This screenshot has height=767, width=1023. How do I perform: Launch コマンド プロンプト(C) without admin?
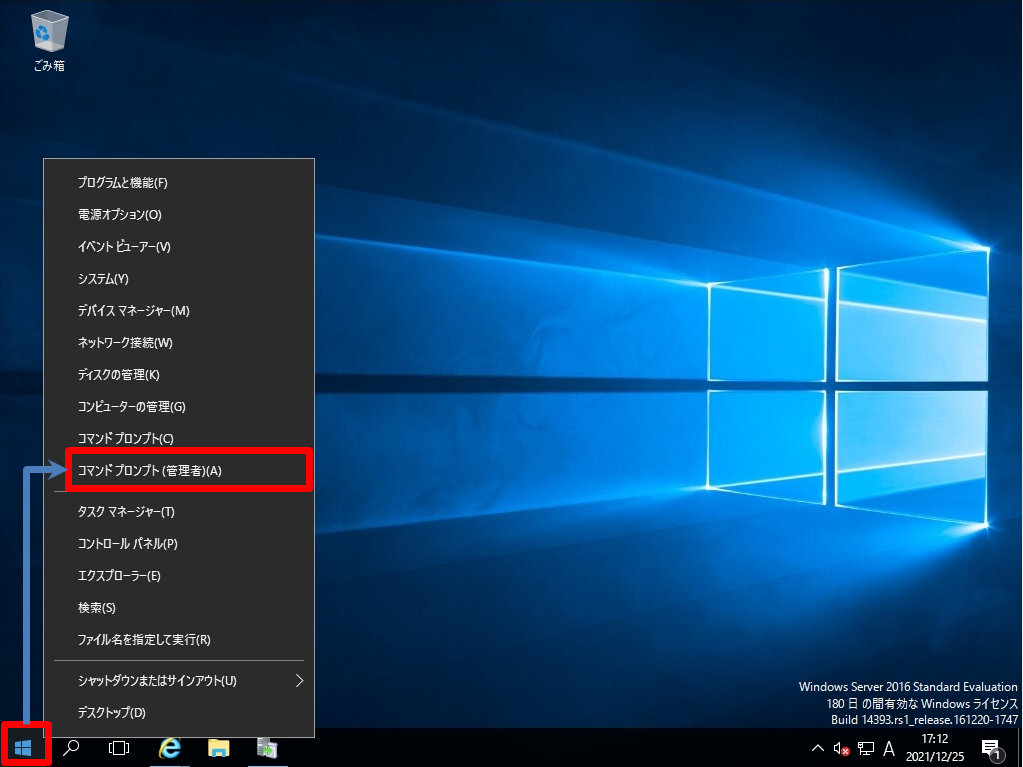pyautogui.click(x=179, y=438)
